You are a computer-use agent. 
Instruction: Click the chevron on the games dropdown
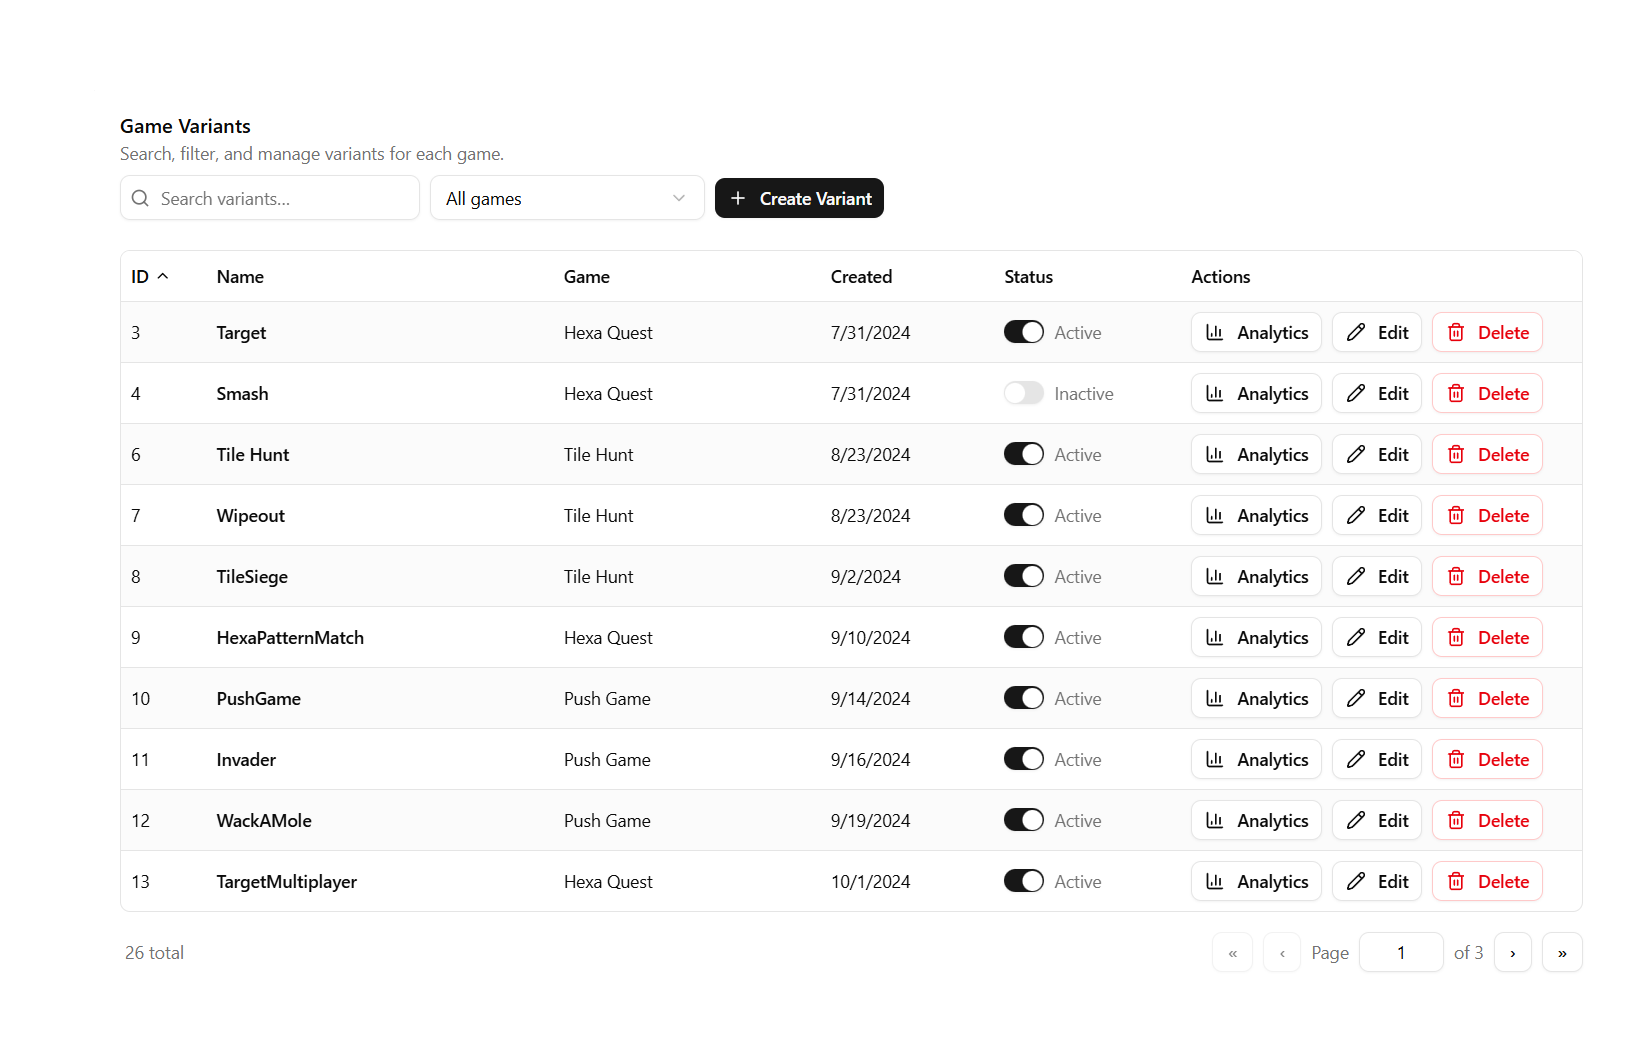coord(679,198)
